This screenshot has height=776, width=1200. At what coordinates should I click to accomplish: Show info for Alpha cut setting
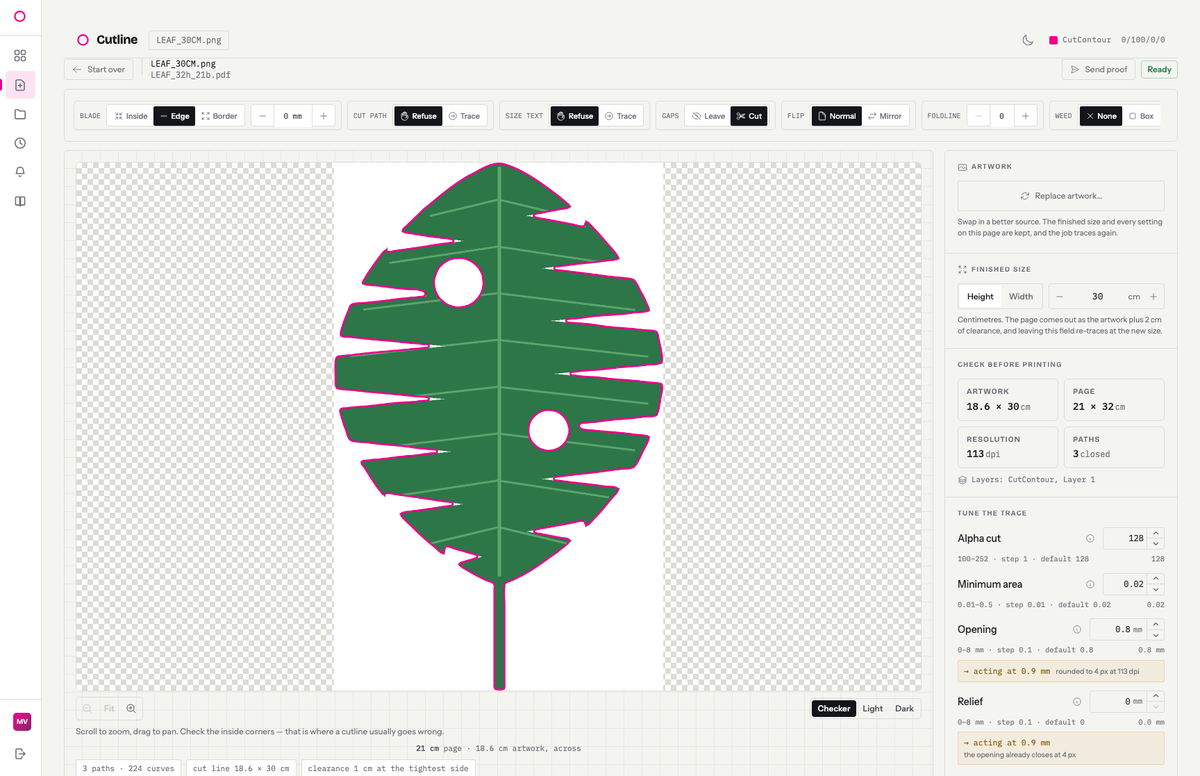click(x=1090, y=539)
